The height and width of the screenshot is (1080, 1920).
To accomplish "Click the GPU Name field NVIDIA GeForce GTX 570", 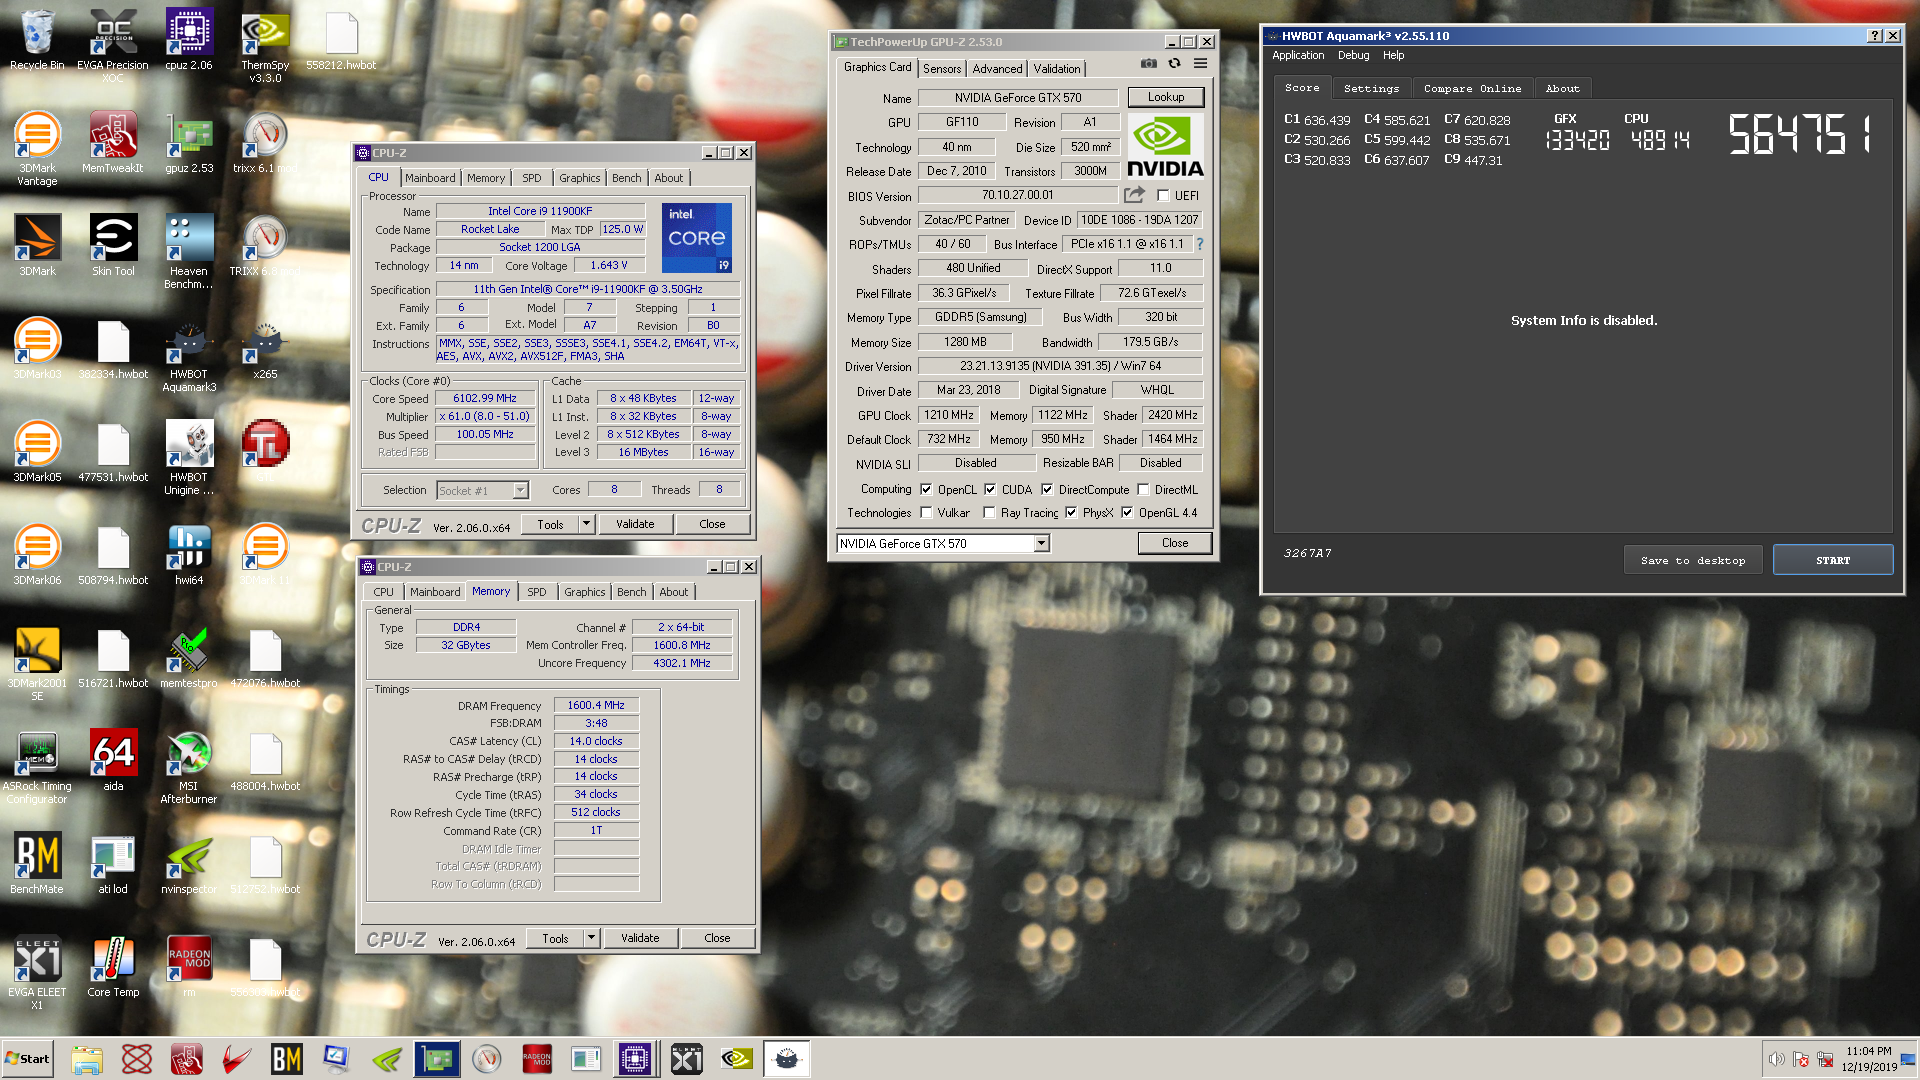I will [1018, 98].
